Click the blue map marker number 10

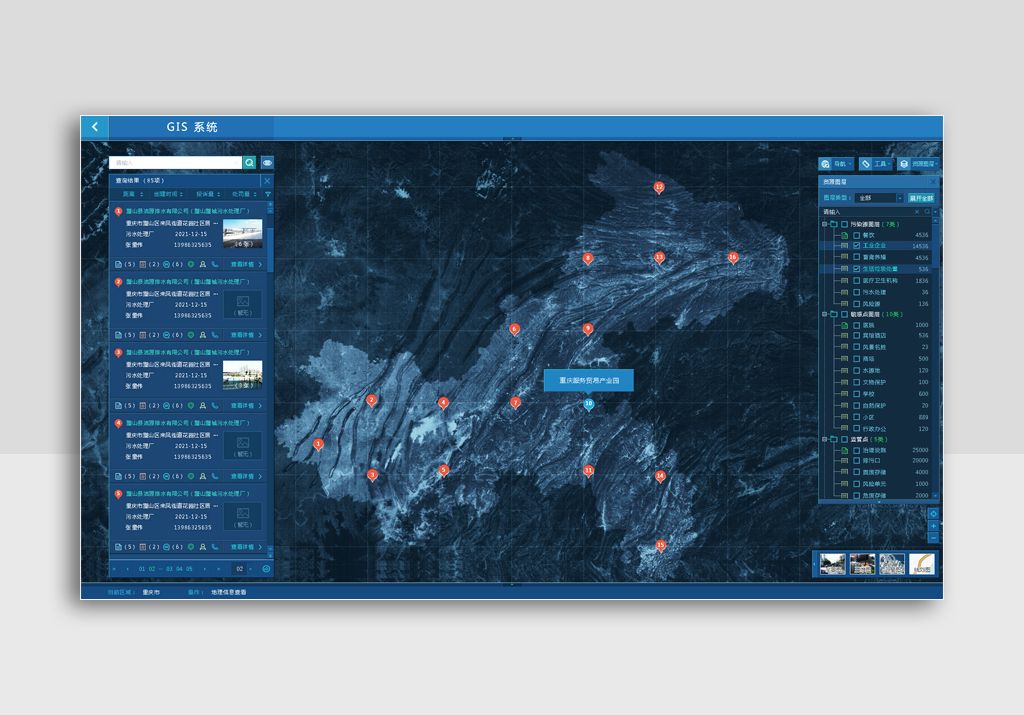pyautogui.click(x=589, y=404)
